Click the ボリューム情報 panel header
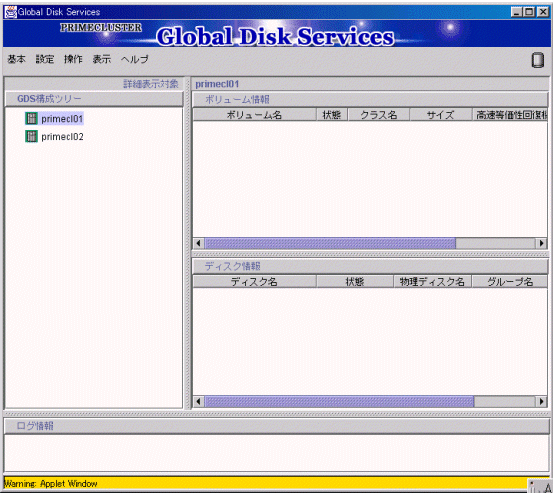 (x=370, y=100)
